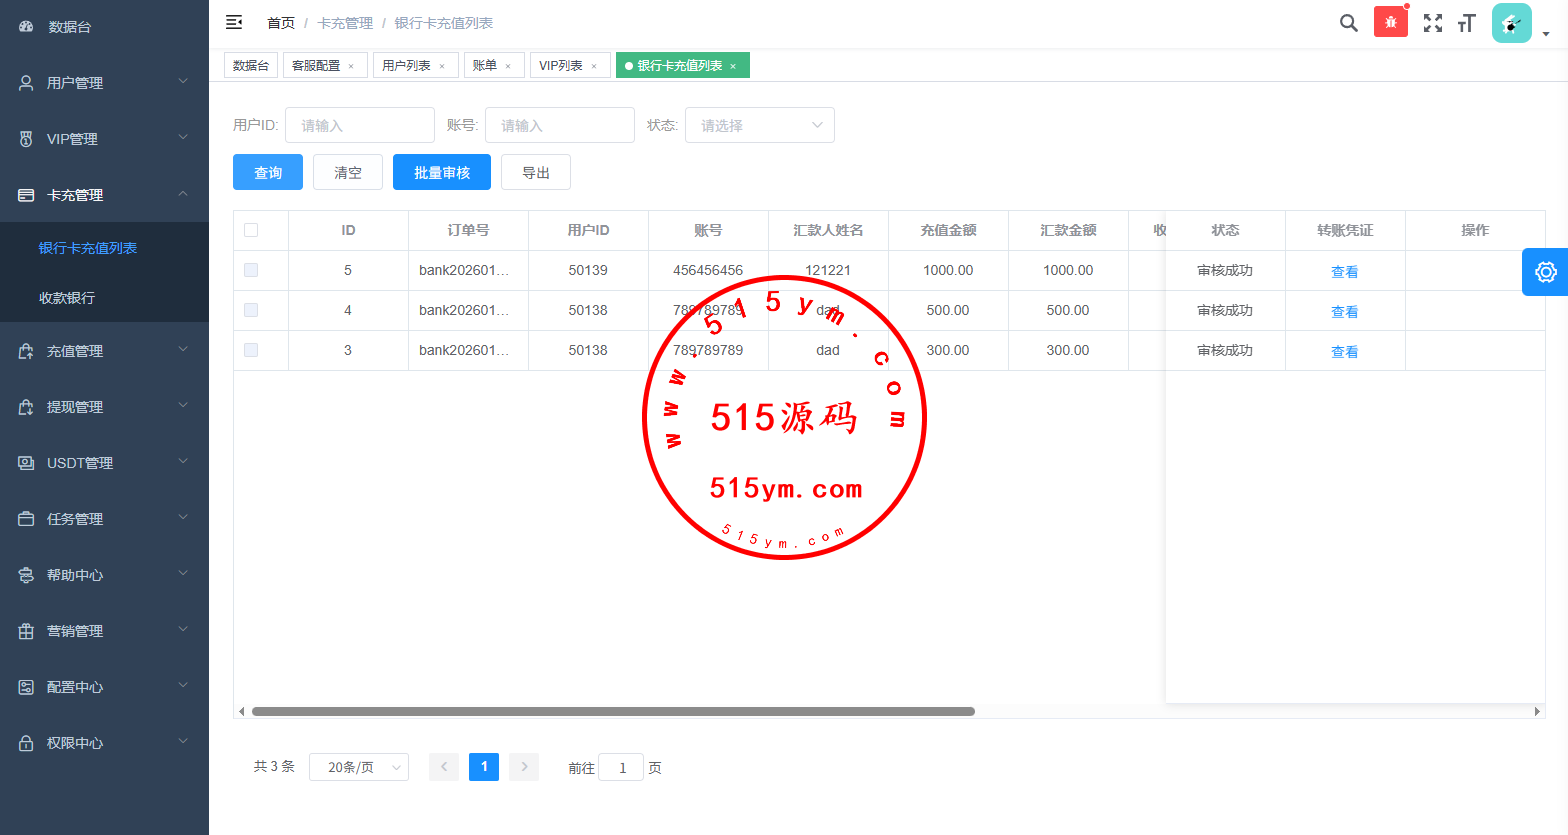View 转账凭证 via 查看 link for ID 4

1344,311
